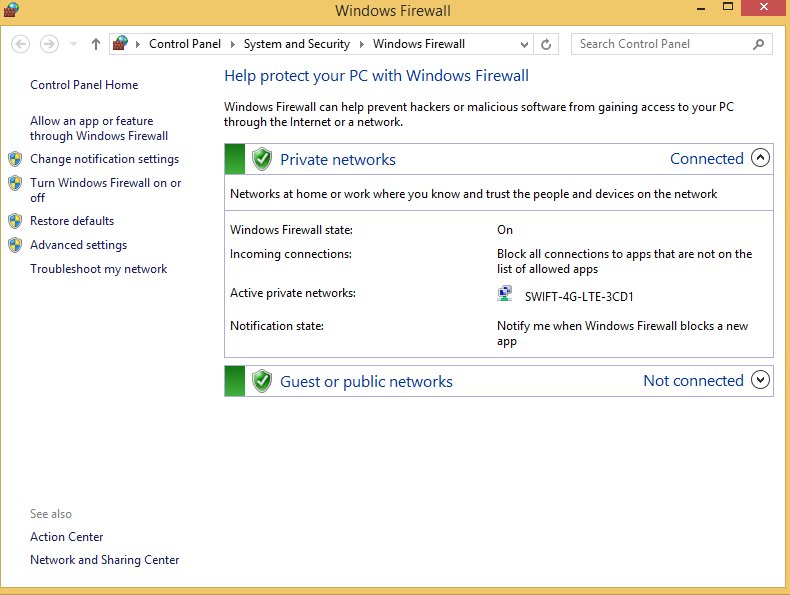790x595 pixels.
Task: Open Troubleshoot my network link
Action: [x=98, y=269]
